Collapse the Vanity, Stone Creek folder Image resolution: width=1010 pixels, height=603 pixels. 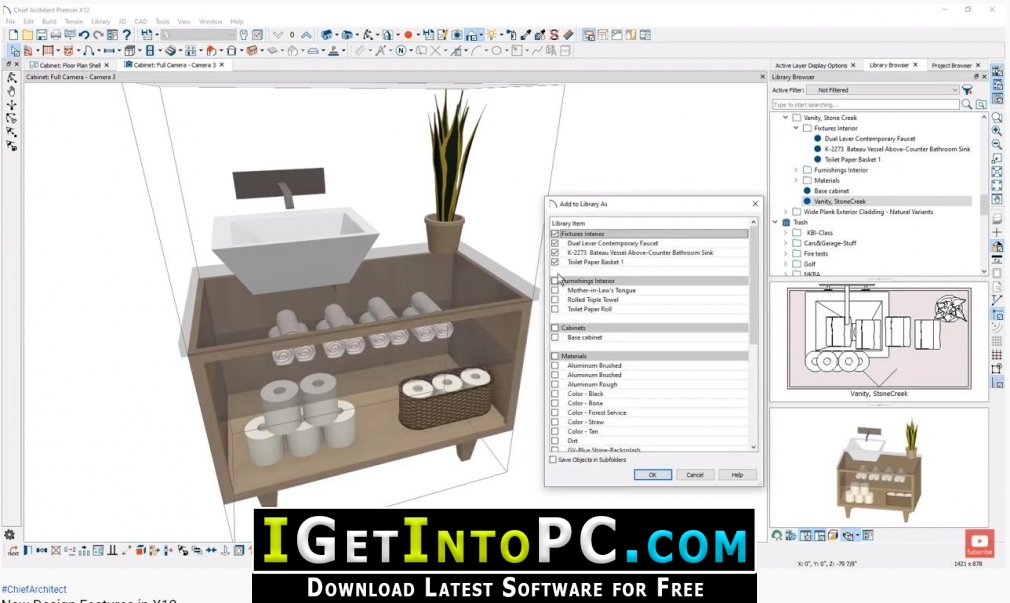[x=785, y=118]
